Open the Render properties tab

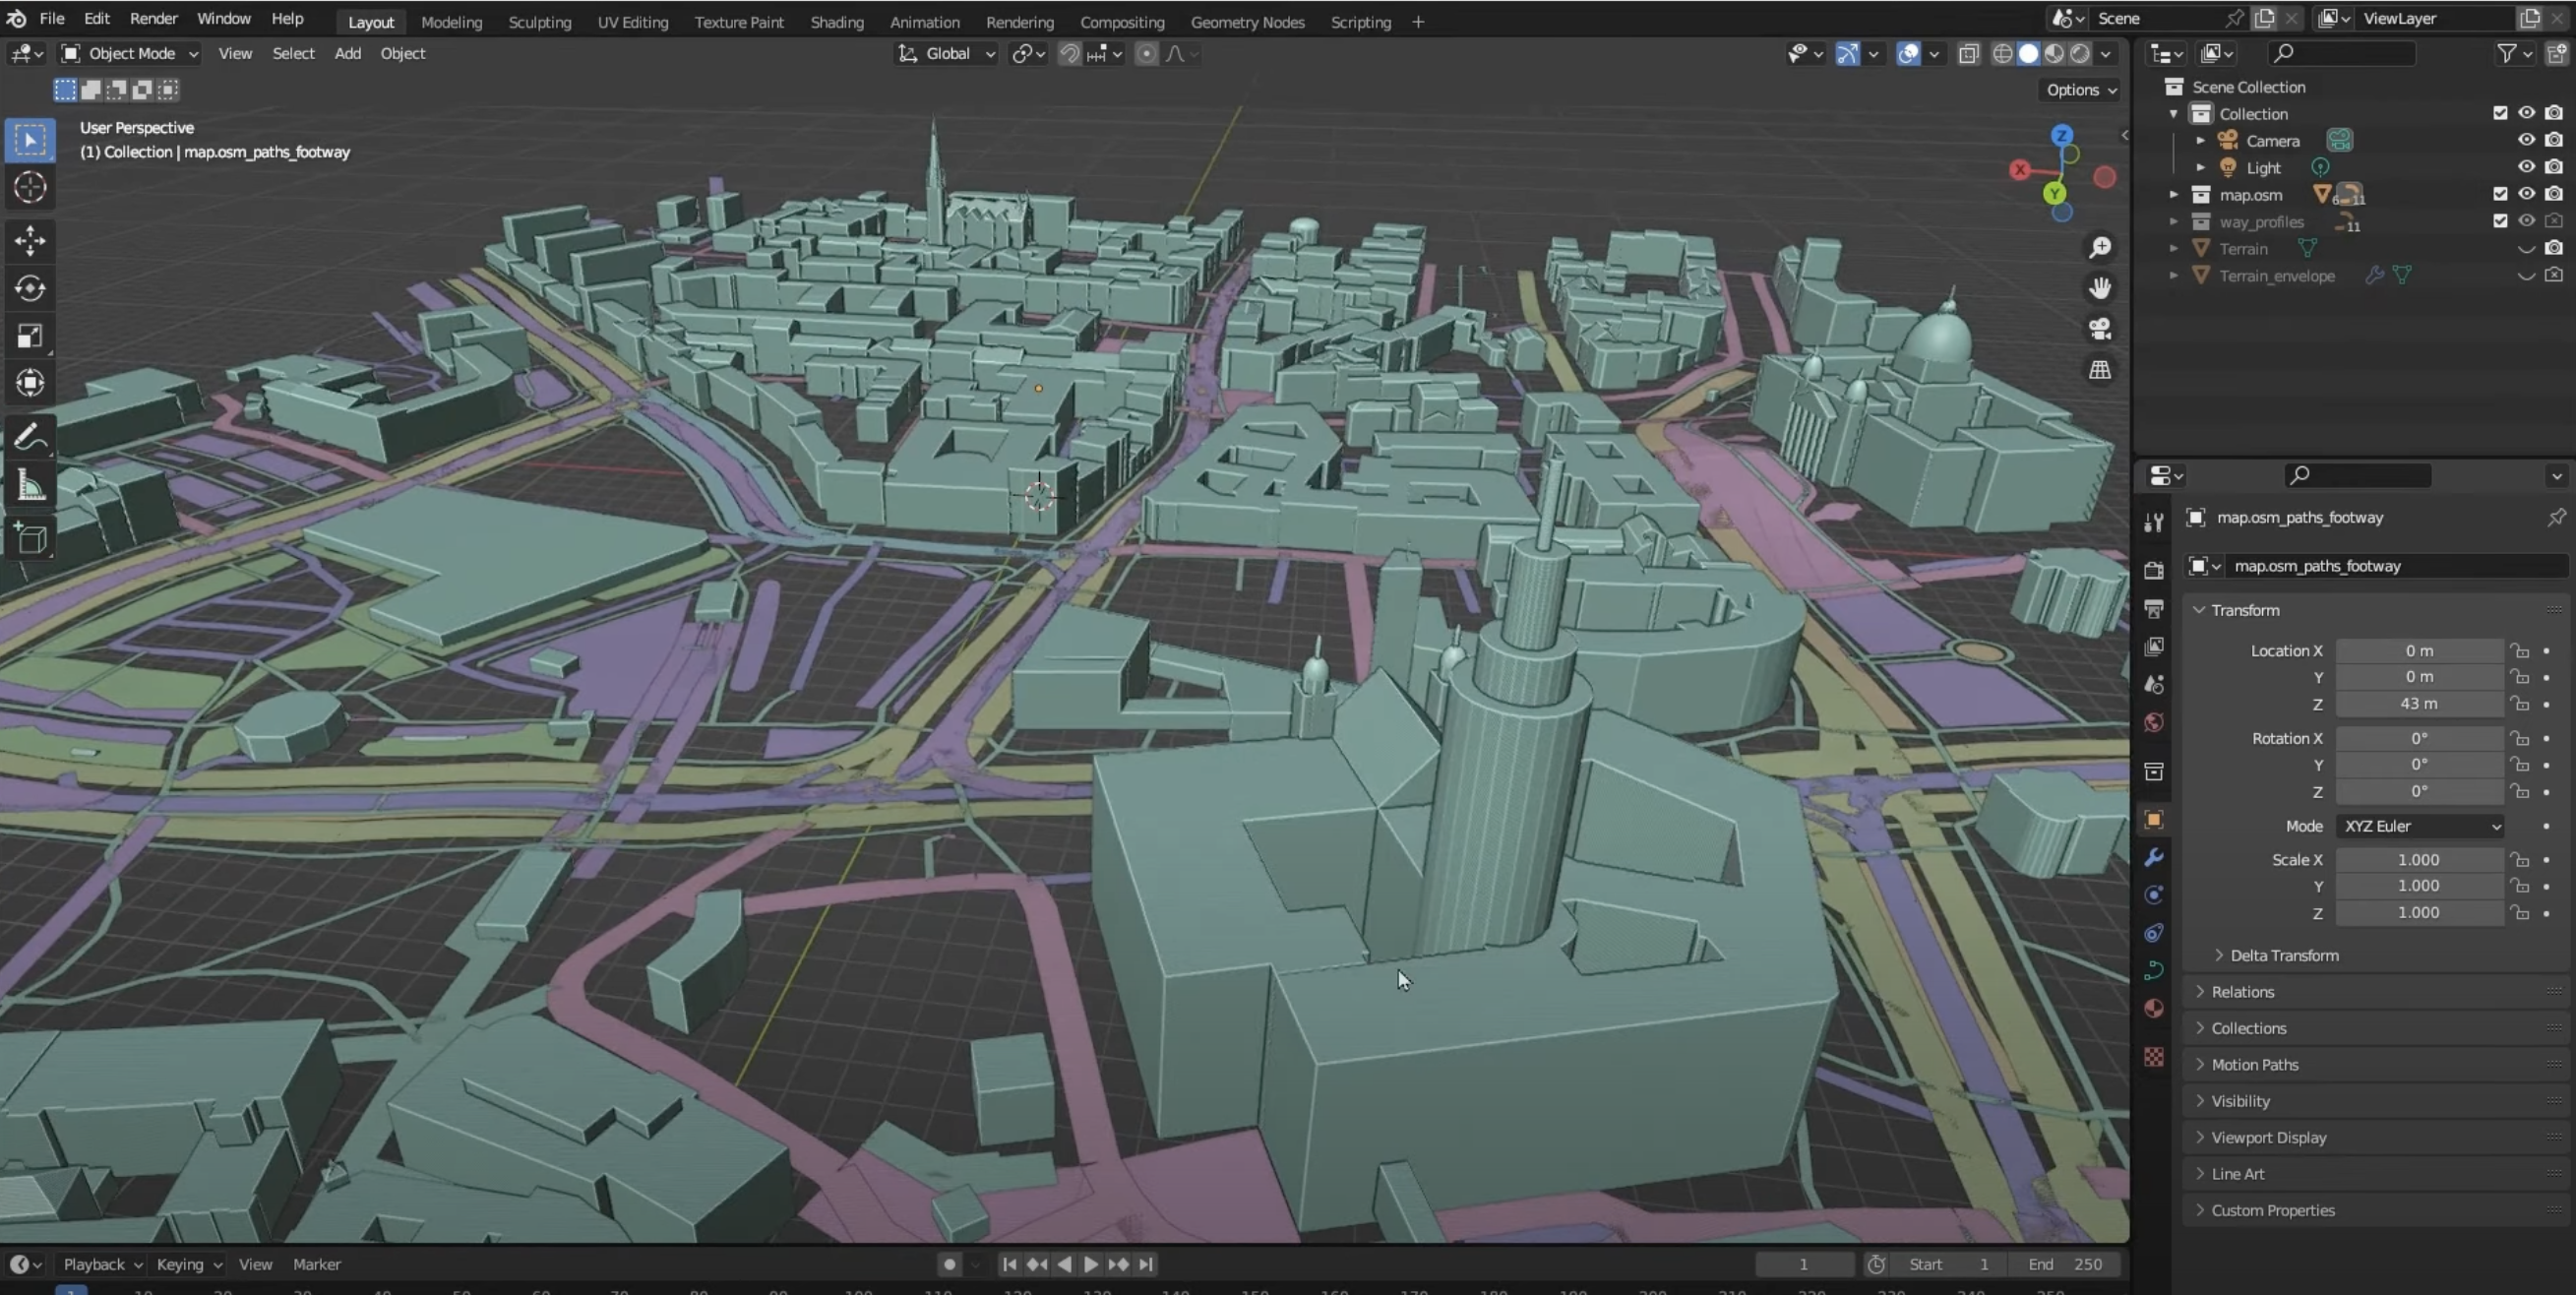[2154, 570]
